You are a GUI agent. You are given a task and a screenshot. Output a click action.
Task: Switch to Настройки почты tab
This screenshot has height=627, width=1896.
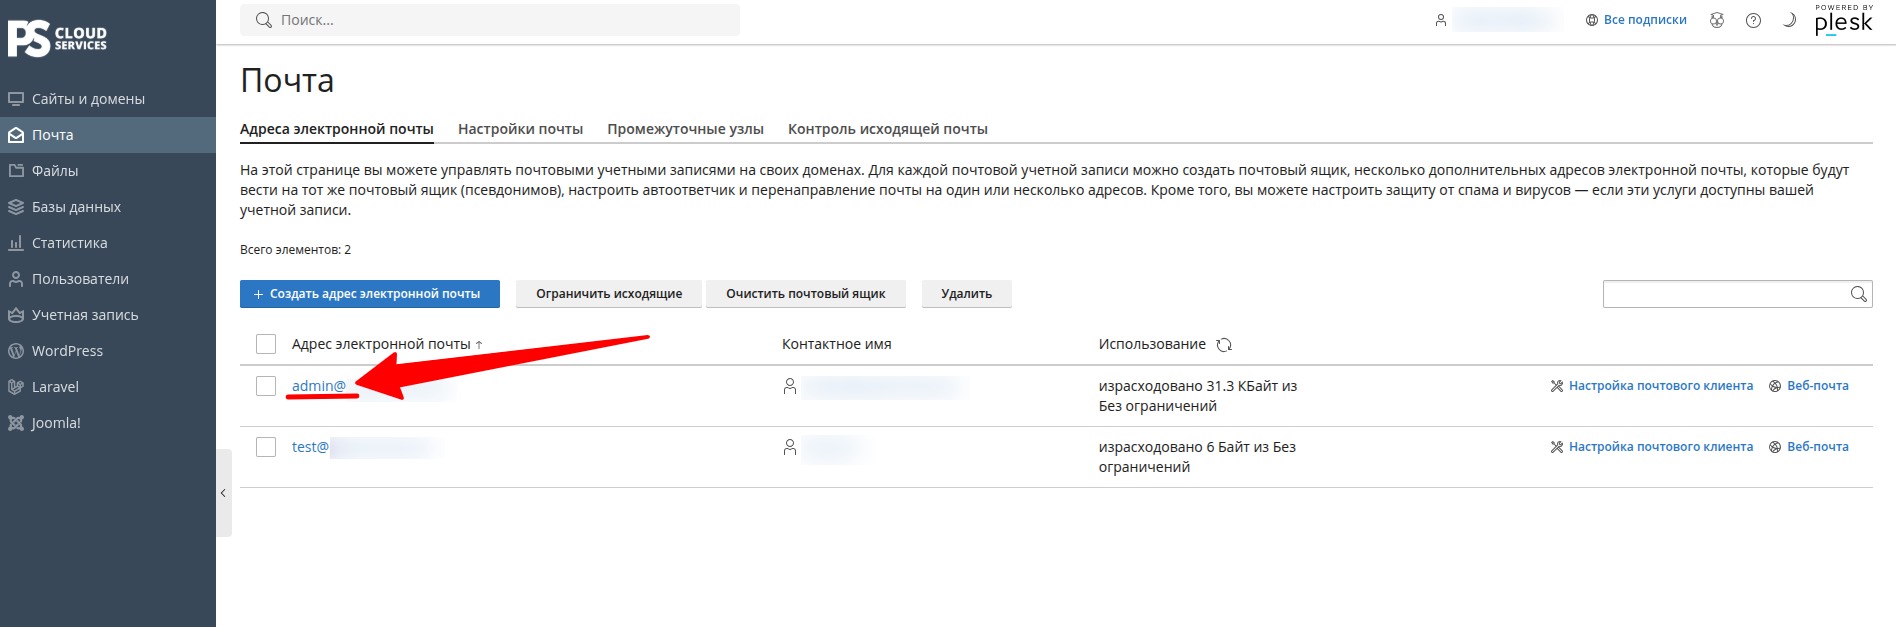[520, 129]
